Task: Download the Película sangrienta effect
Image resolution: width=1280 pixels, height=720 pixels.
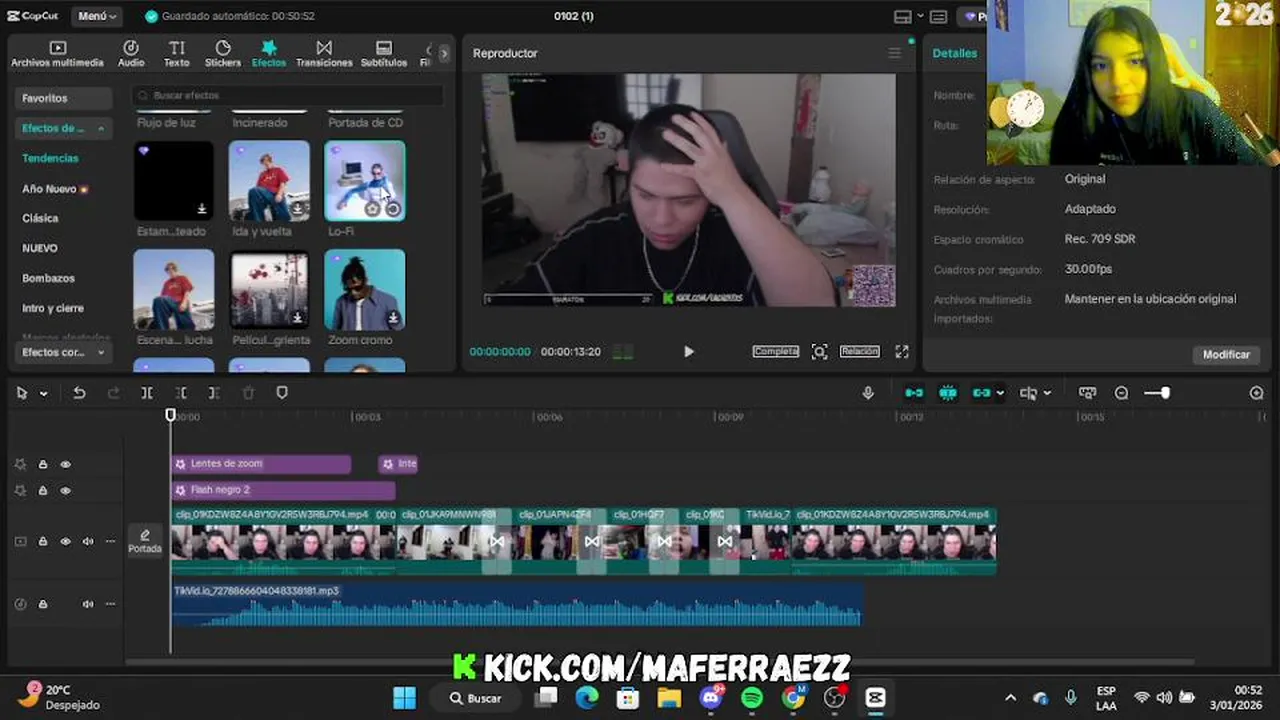Action: pos(298,318)
